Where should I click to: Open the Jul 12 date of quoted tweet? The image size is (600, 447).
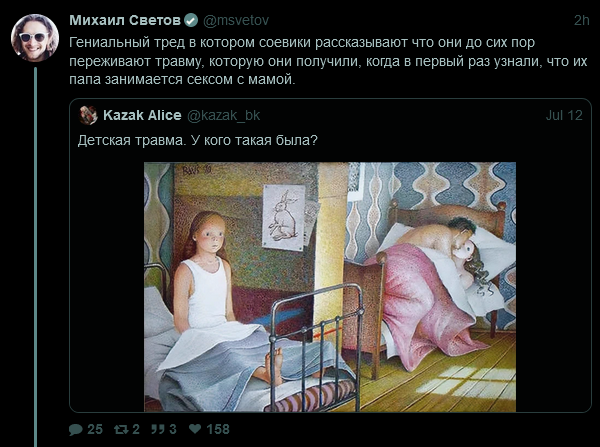tap(564, 115)
